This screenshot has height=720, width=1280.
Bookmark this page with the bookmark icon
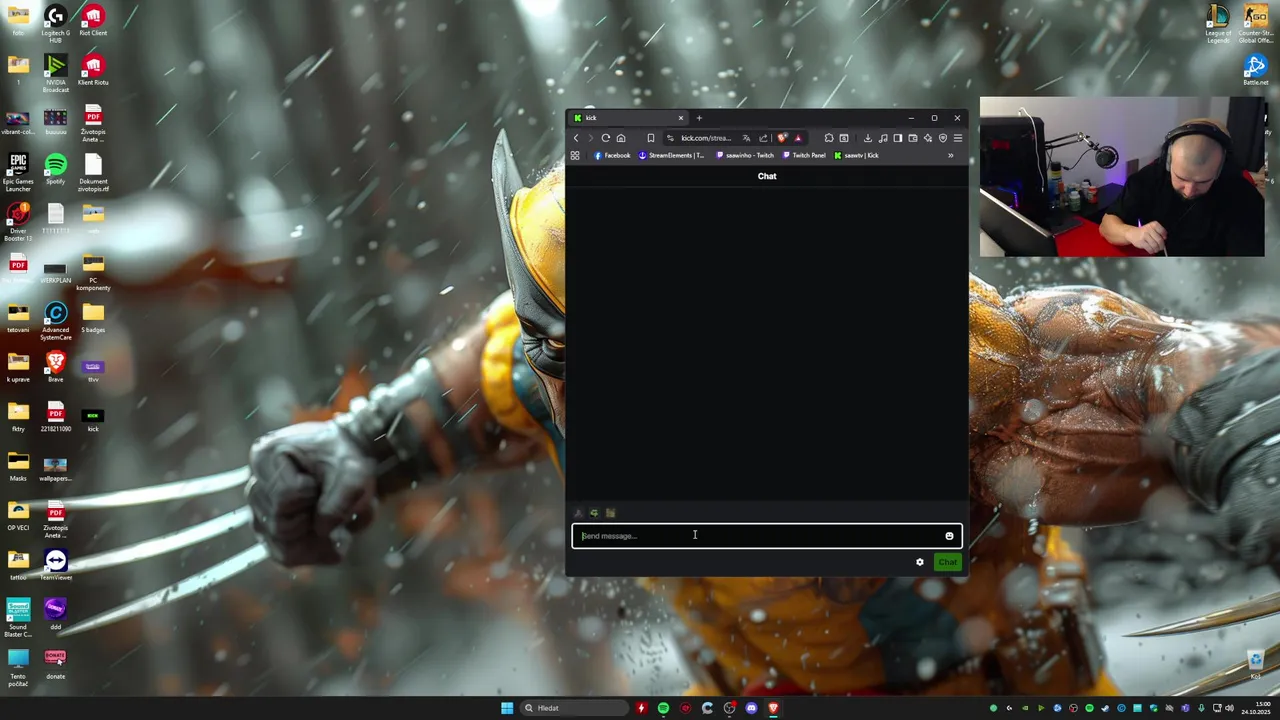pos(651,138)
